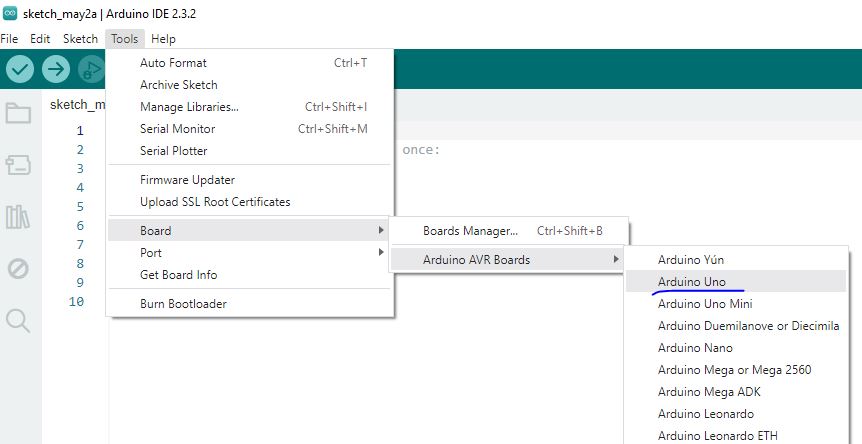Select Firmware Updater menu entry
Screen dimensions: 862x444
(250, 180)
